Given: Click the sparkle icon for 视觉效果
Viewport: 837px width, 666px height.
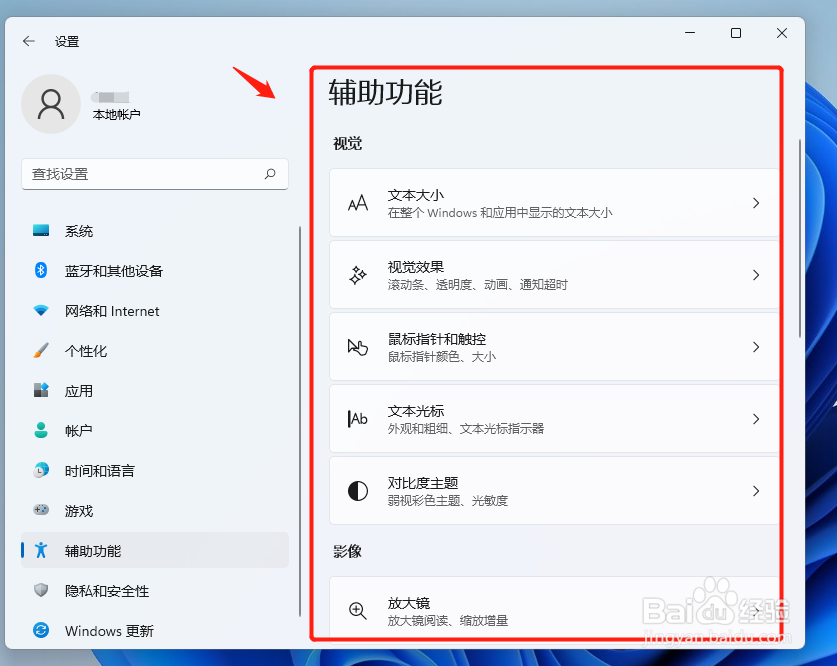Looking at the screenshot, I should click(358, 275).
